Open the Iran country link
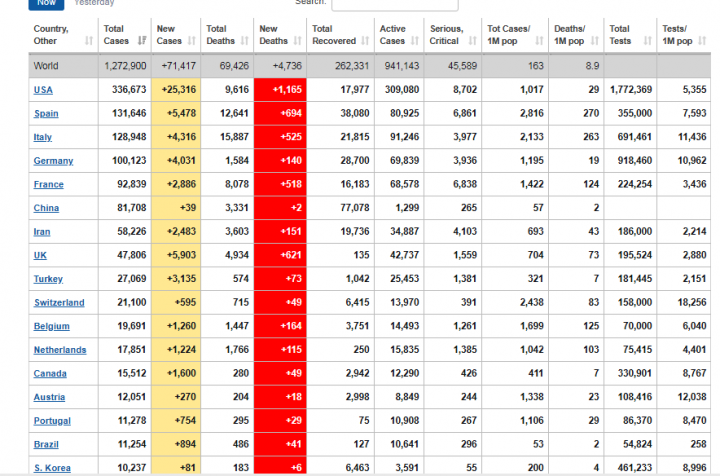720x476 pixels. tap(42, 232)
